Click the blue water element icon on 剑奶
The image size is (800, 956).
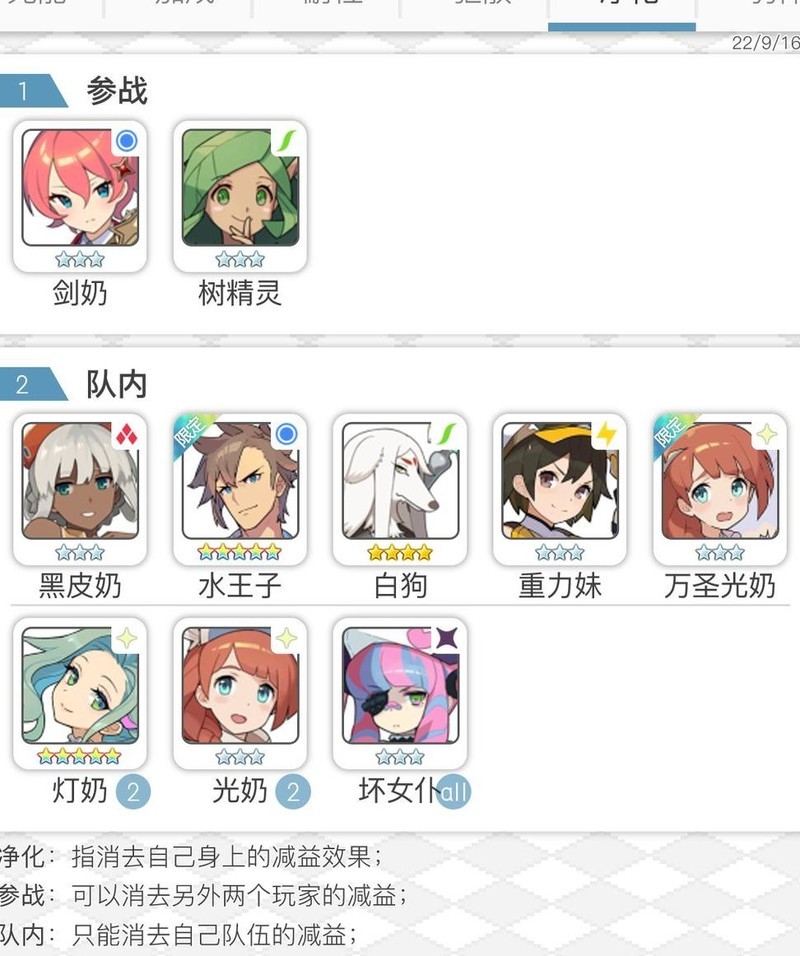point(126,141)
